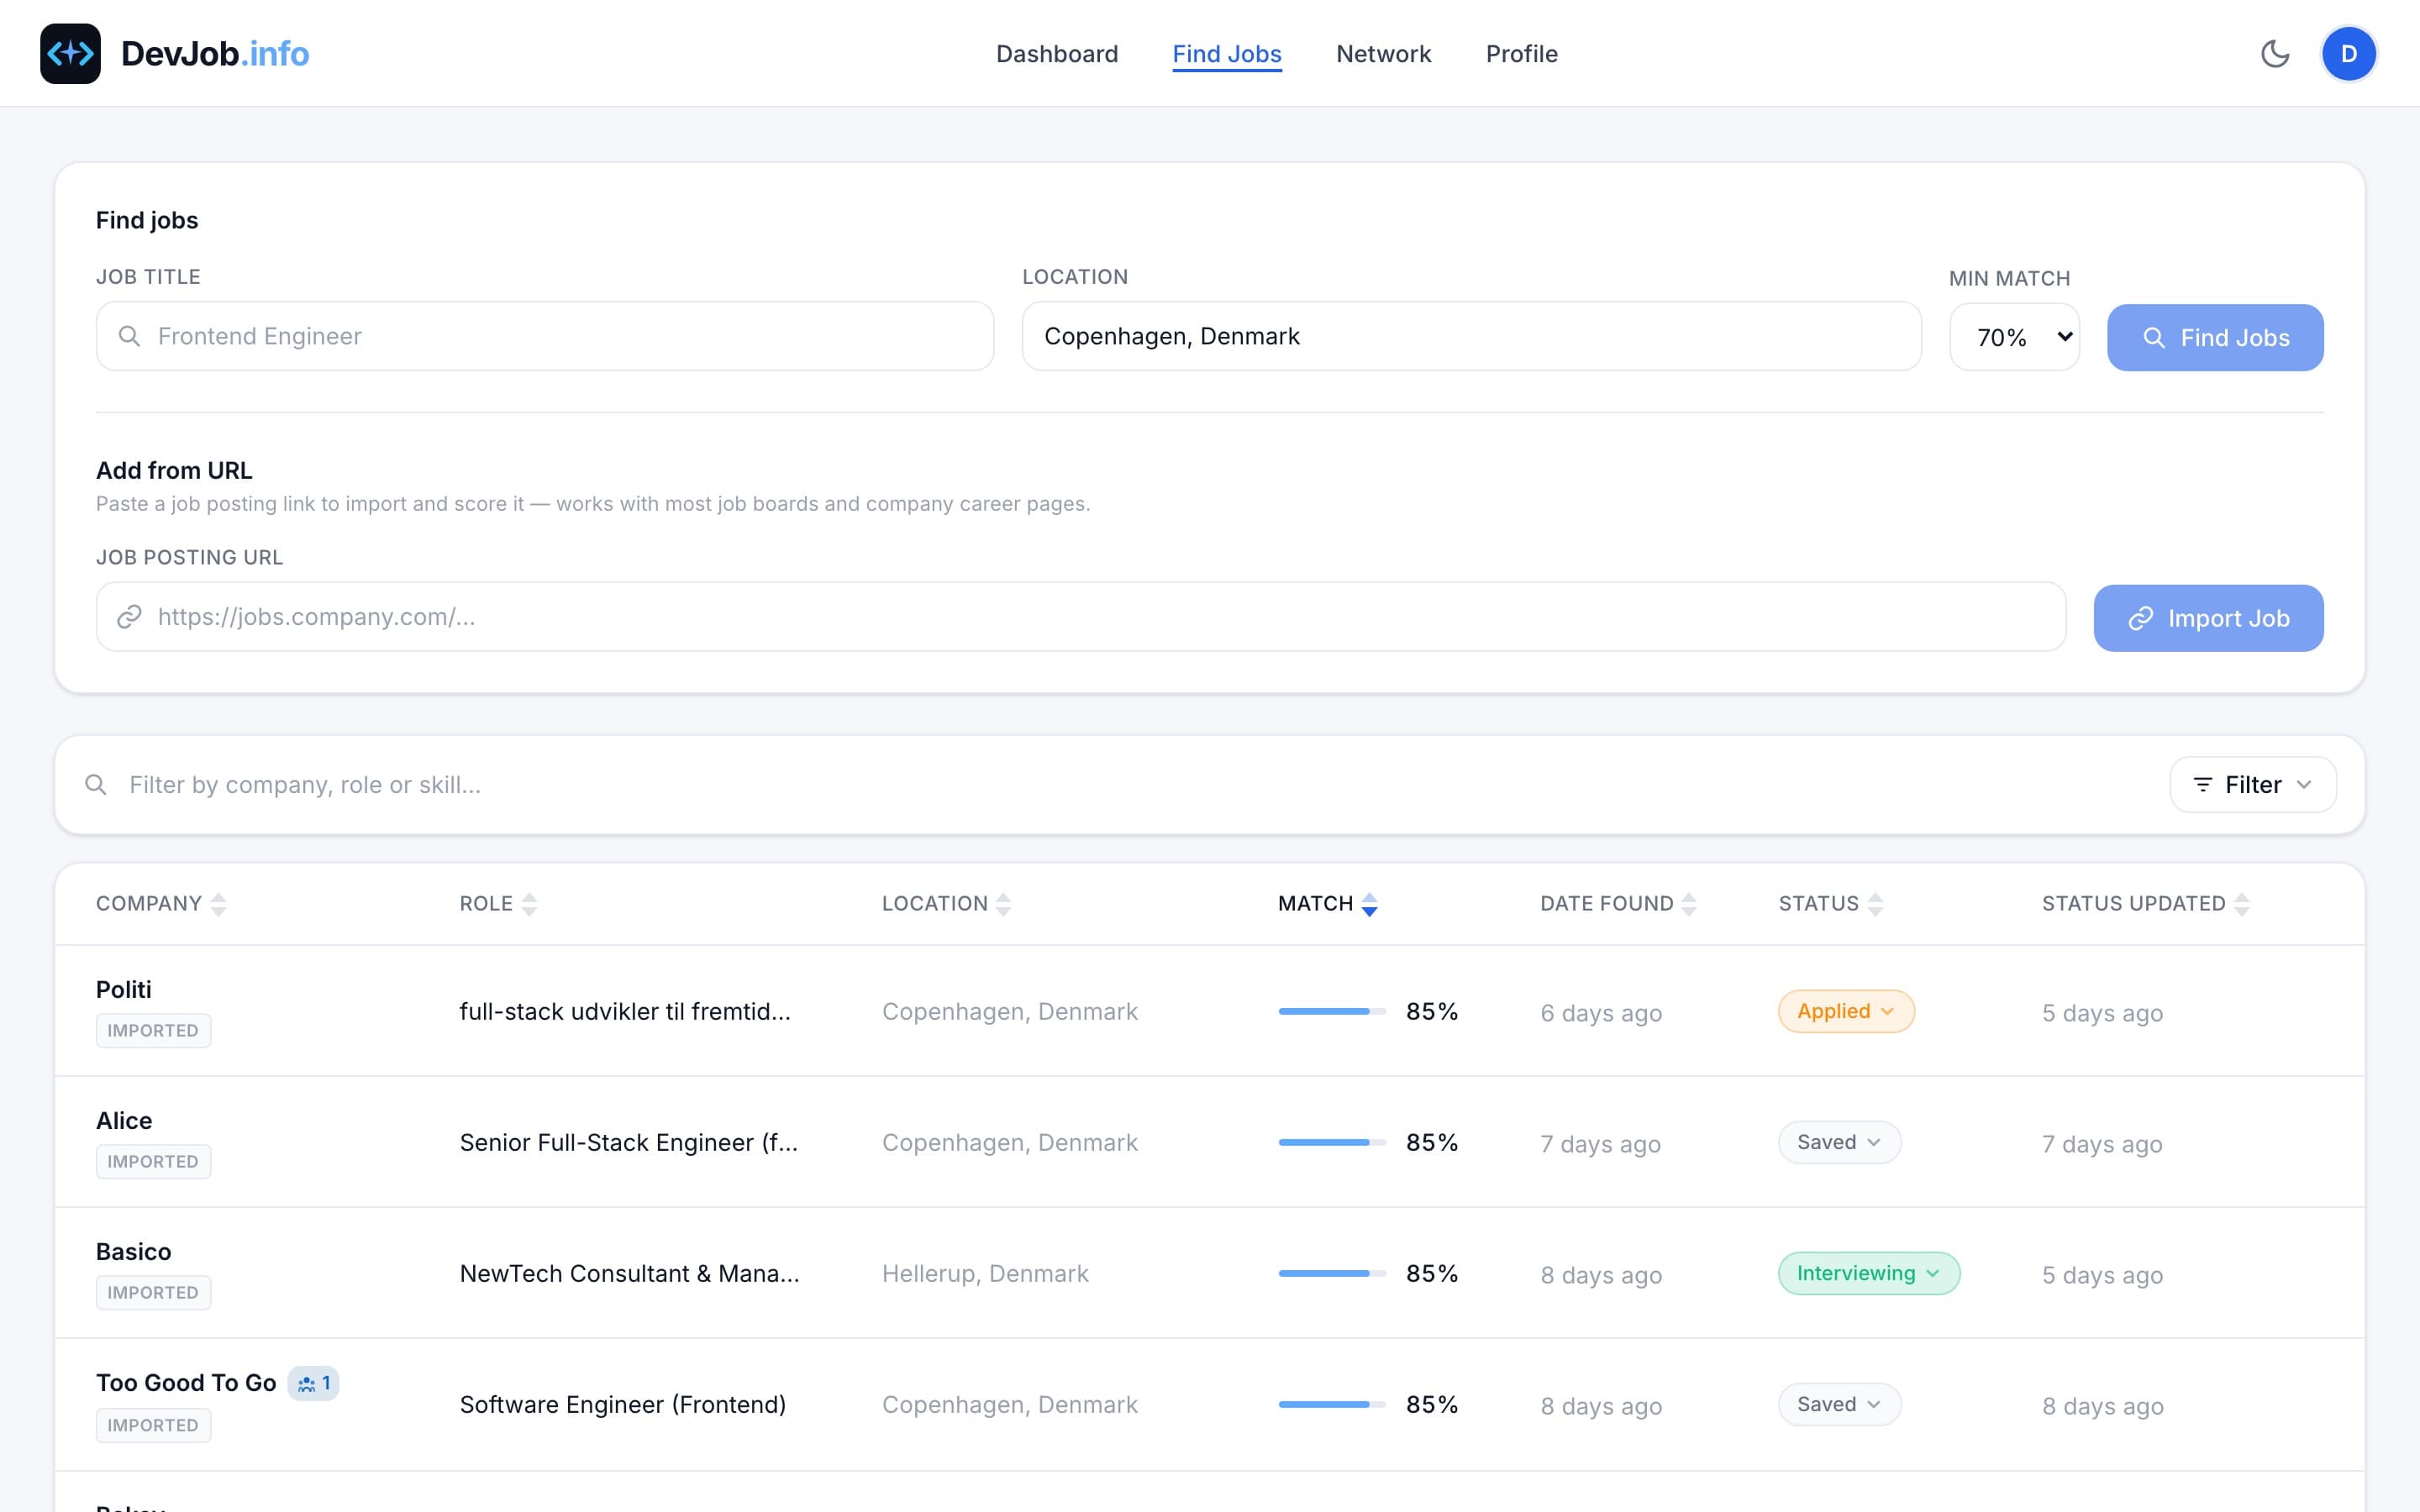2420x1512 pixels.
Task: Open role 'Software Engineer (Frontend)'
Action: pos(623,1404)
